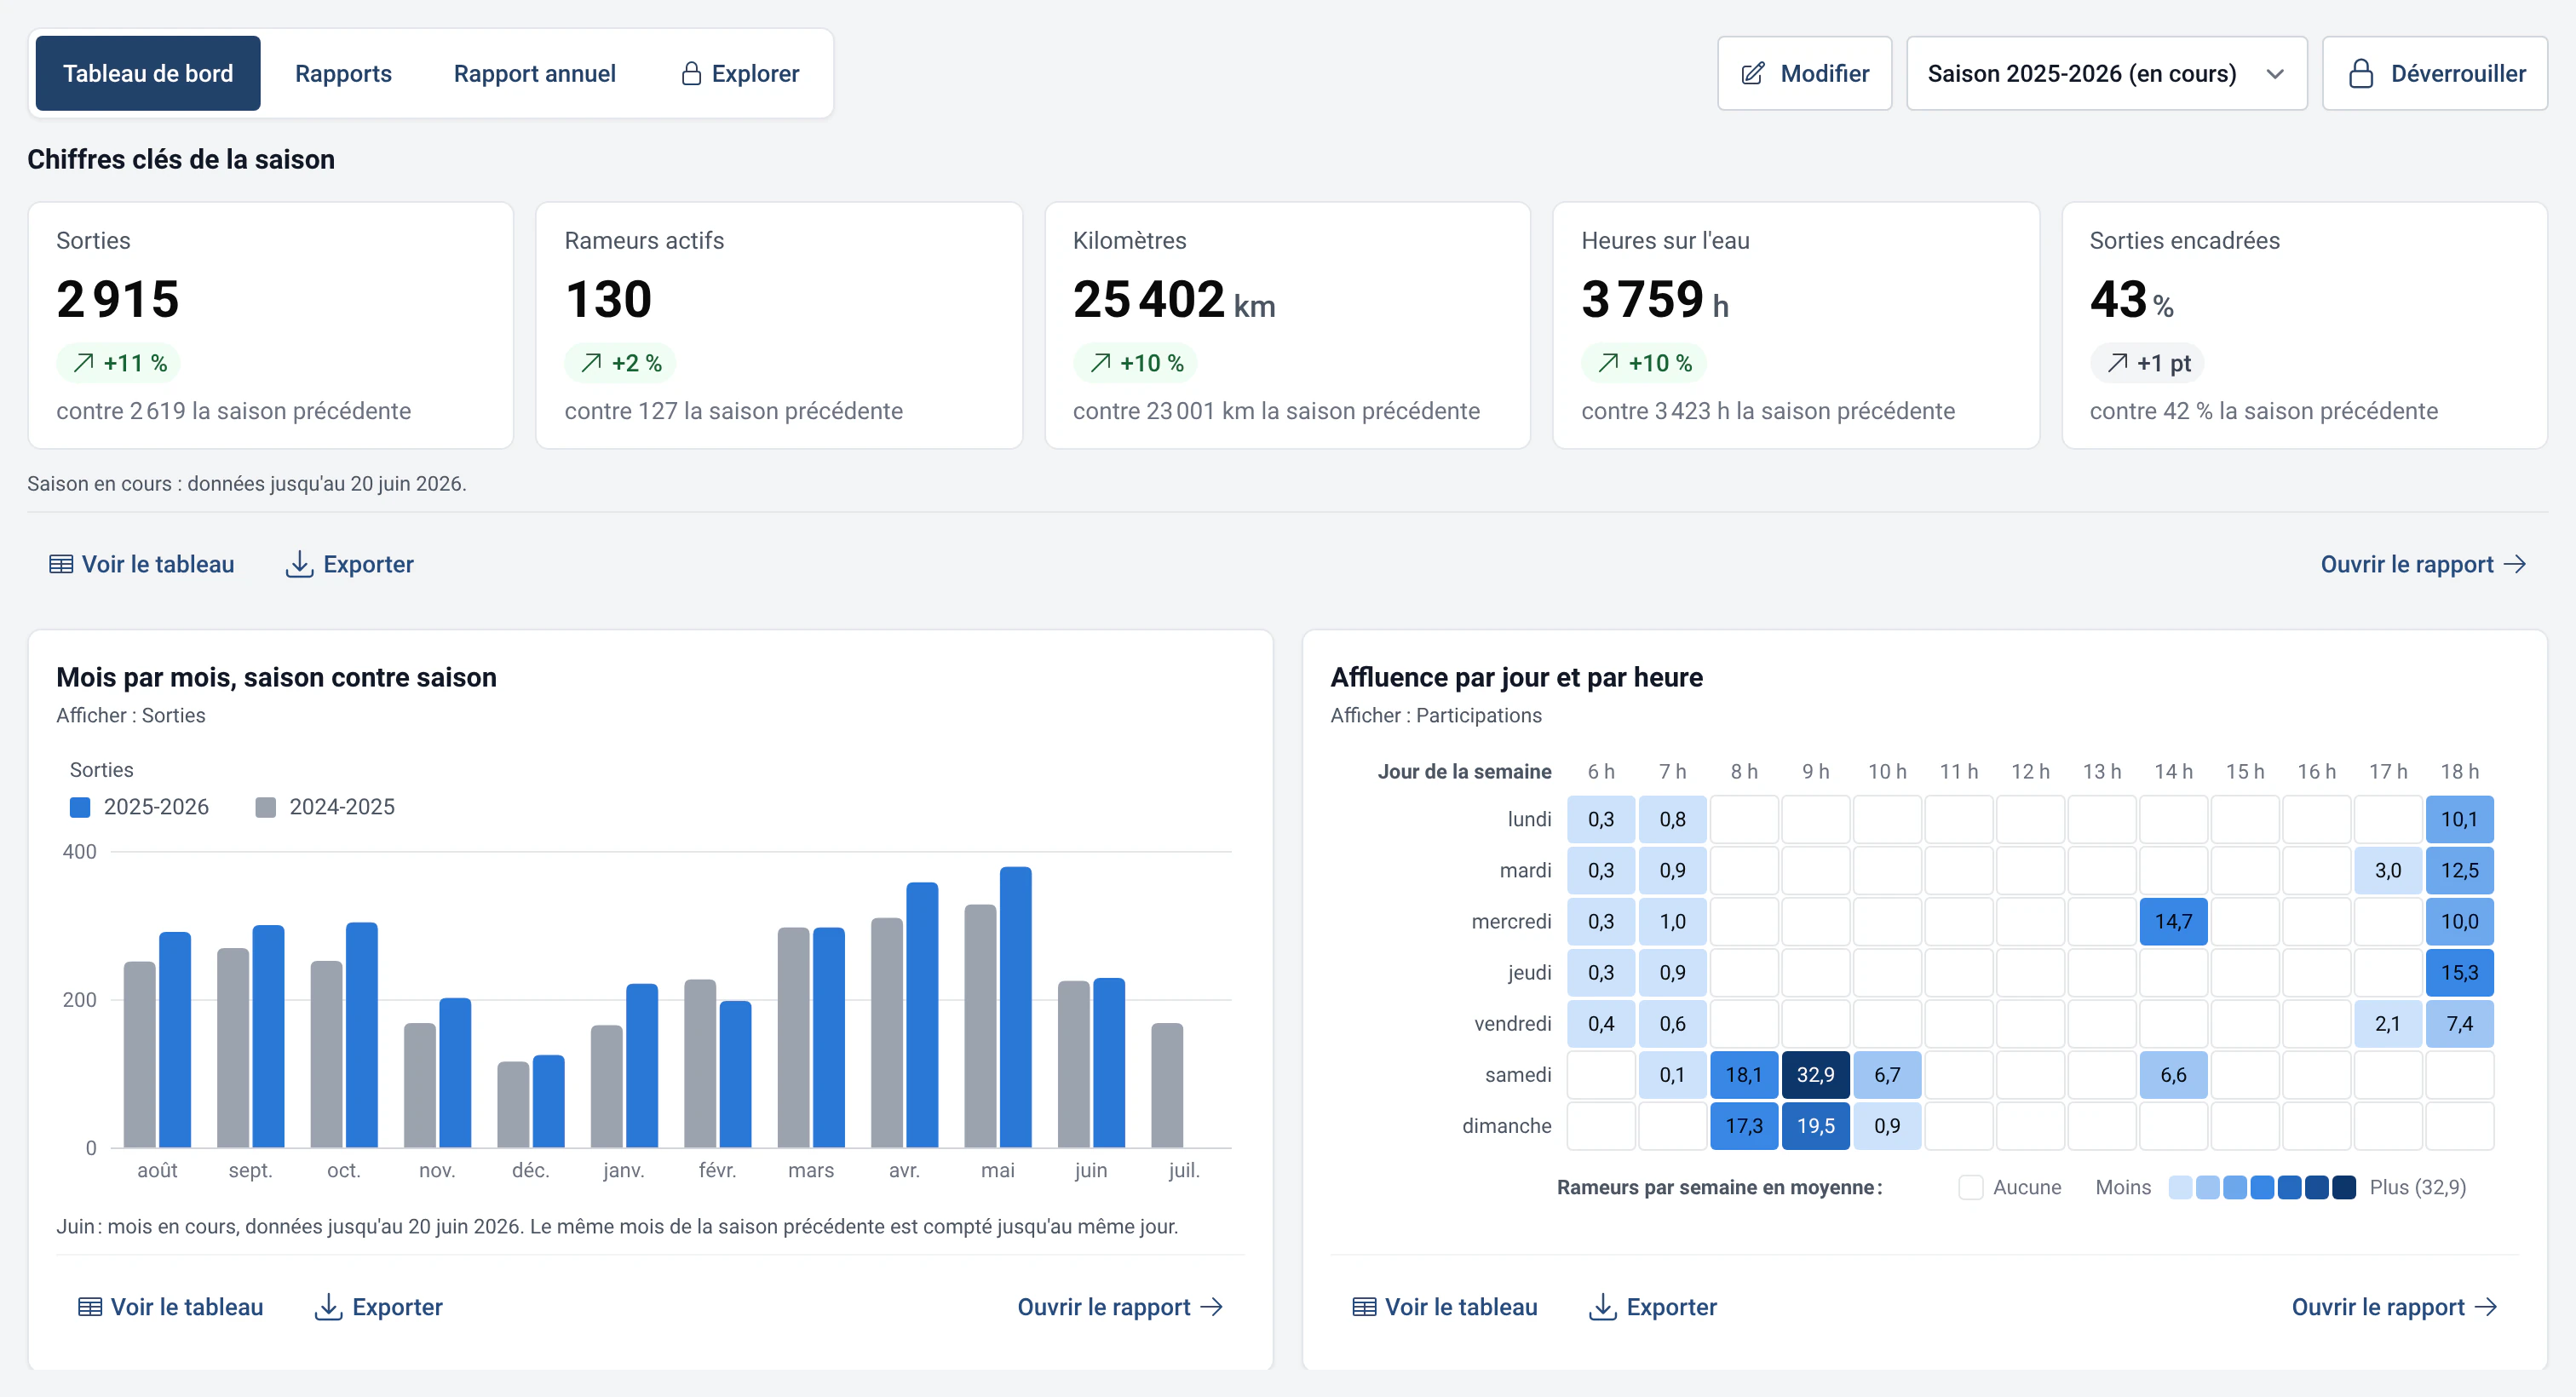Screen dimensions: 2576x1397
Task: Click the arrow icon in Mois par mois report link
Action: [x=1212, y=1307]
